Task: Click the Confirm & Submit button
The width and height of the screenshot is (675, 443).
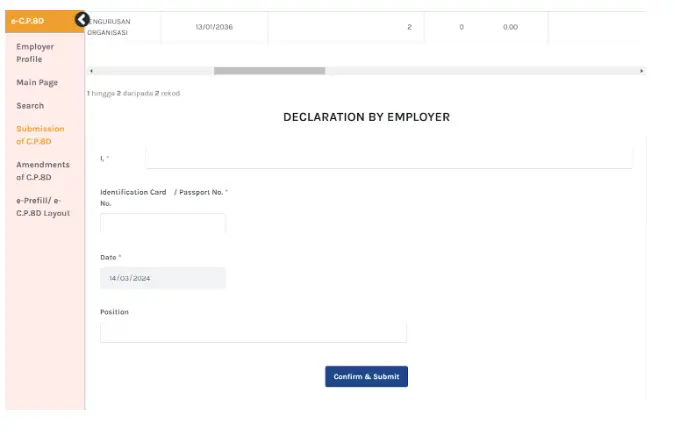Action: point(366,377)
